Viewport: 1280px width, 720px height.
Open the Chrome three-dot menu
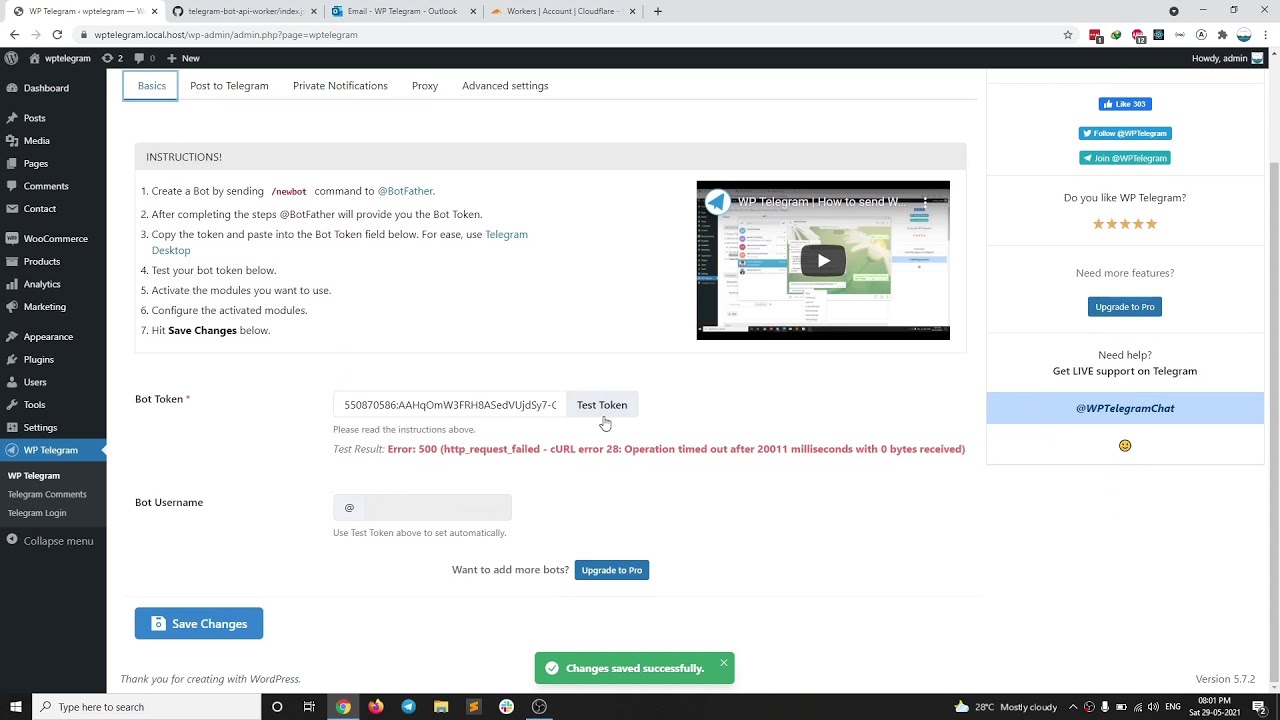pos(1267,35)
